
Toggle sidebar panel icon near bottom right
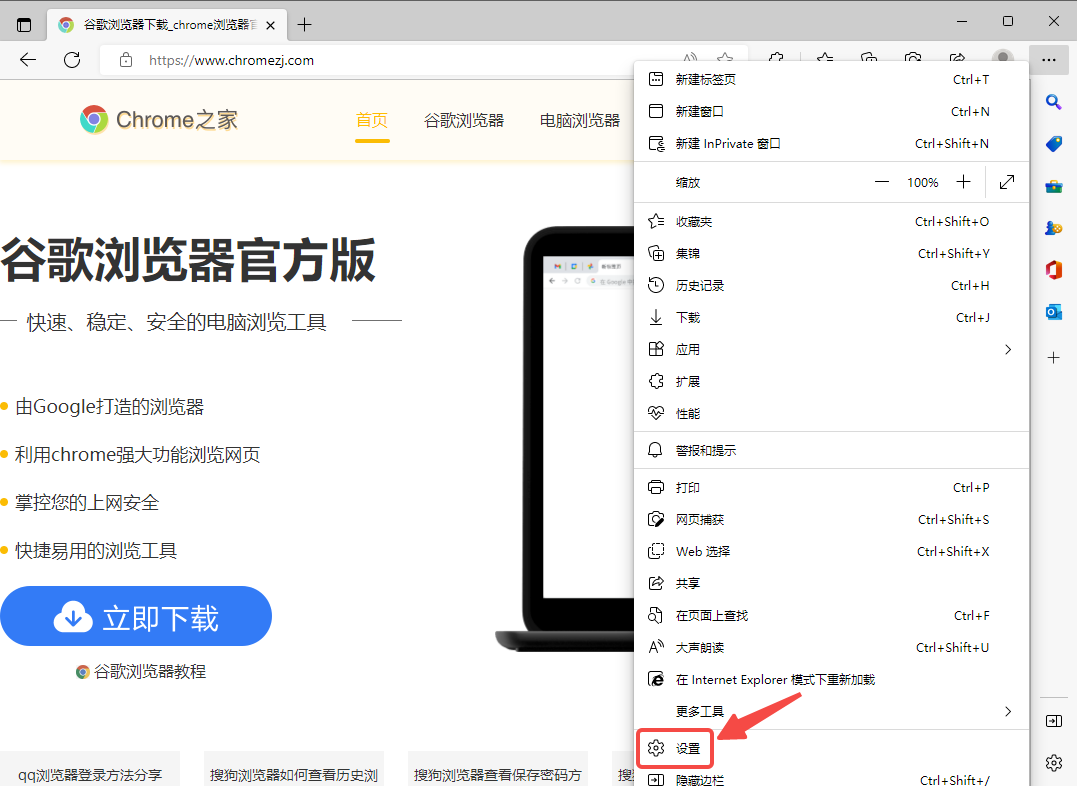pos(1054,721)
